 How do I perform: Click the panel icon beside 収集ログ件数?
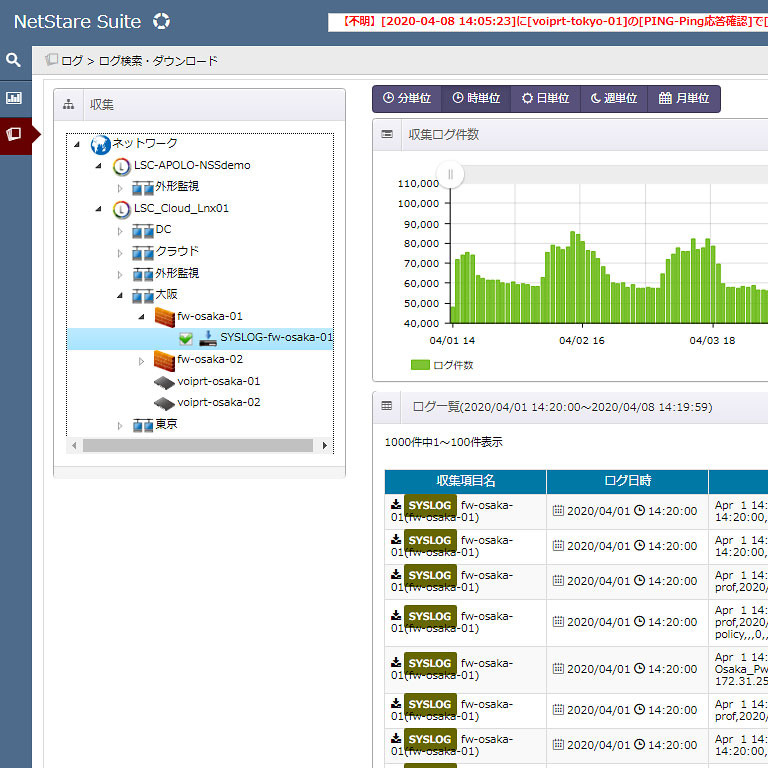pyautogui.click(x=387, y=134)
